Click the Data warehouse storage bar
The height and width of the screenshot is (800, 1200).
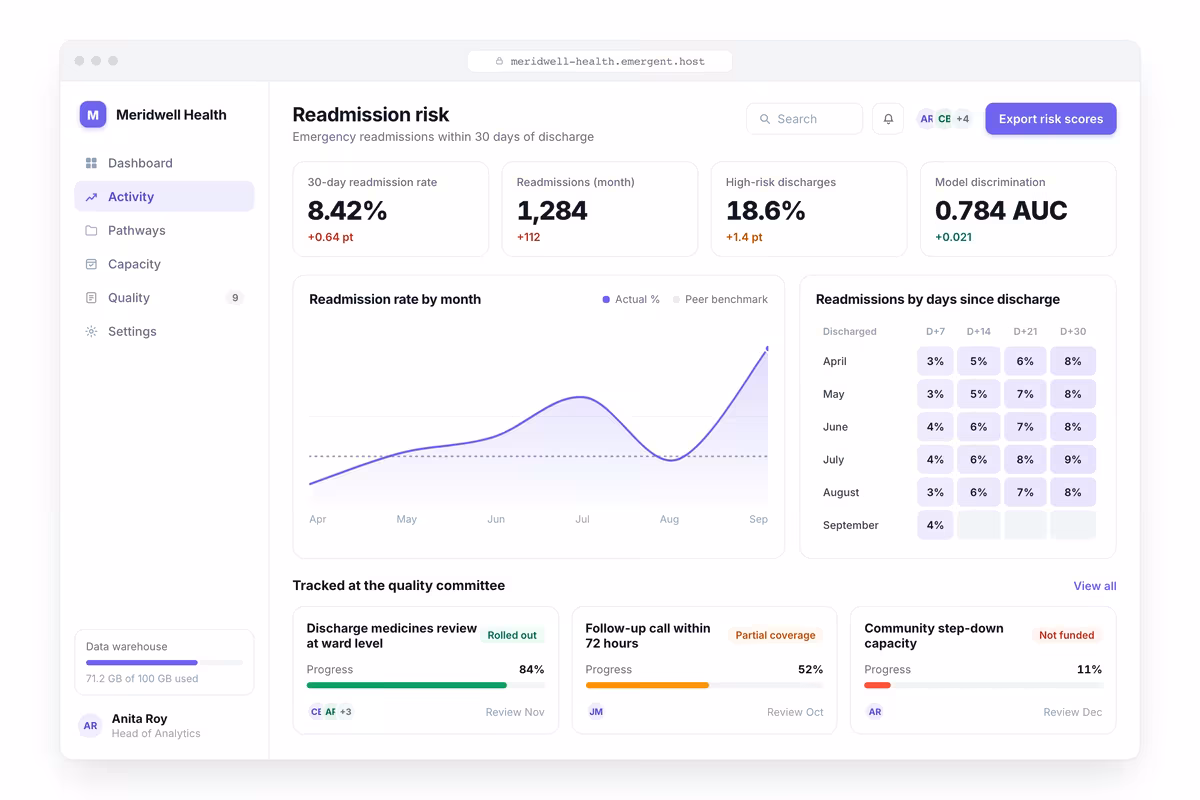[x=164, y=663]
